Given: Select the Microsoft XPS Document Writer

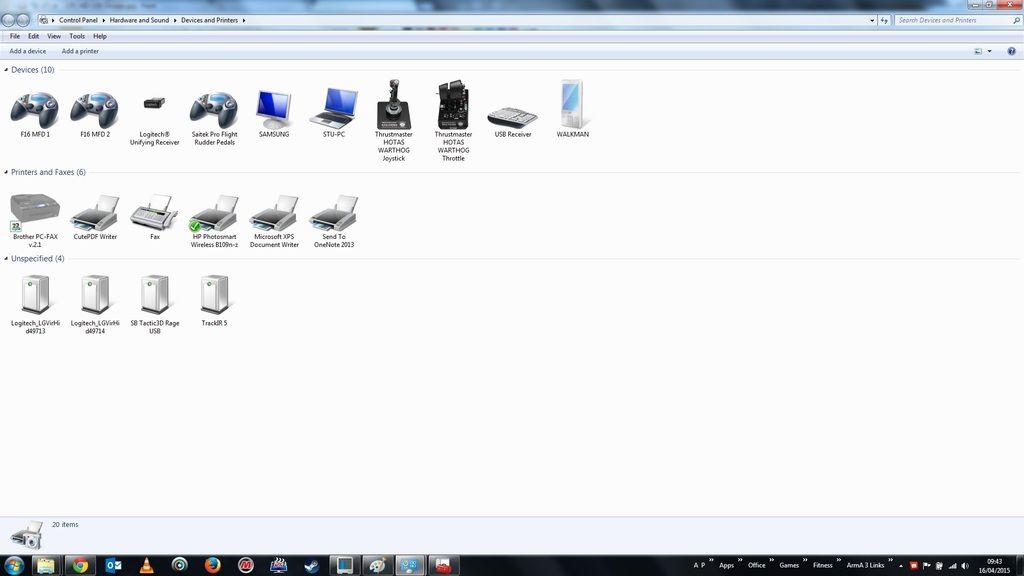Looking at the screenshot, I should [x=274, y=221].
